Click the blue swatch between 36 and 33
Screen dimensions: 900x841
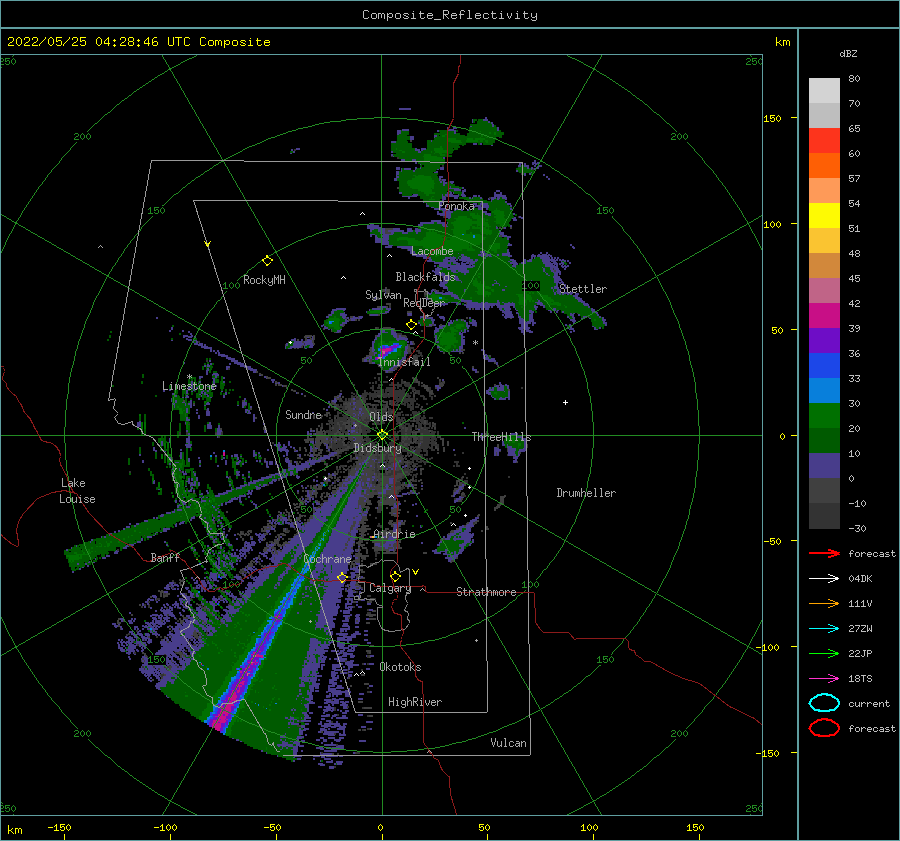(x=824, y=365)
